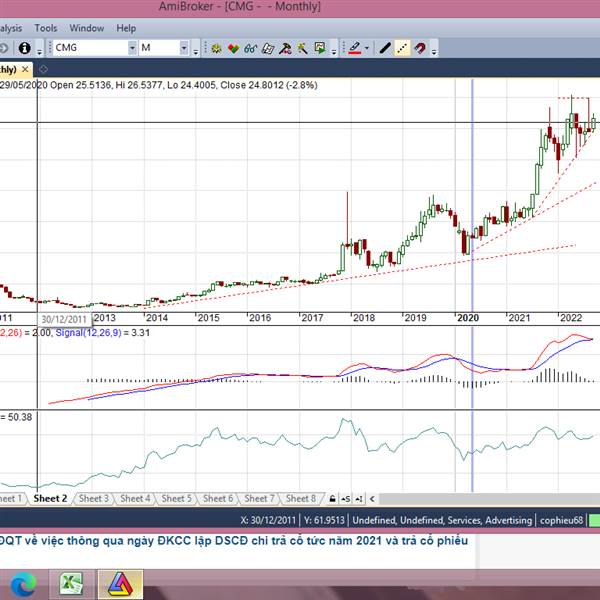Close the Monthly chart tab
Screen dimensions: 600x600
(25, 70)
